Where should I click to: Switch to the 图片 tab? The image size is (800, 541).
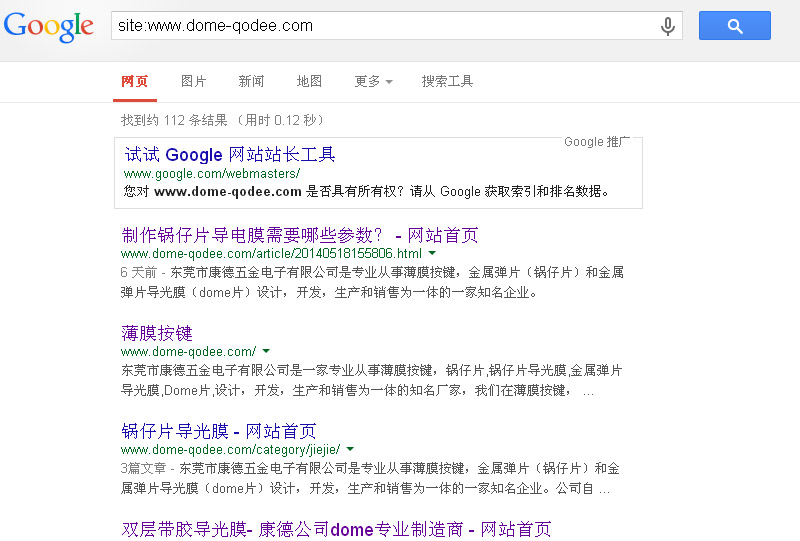pyautogui.click(x=193, y=81)
